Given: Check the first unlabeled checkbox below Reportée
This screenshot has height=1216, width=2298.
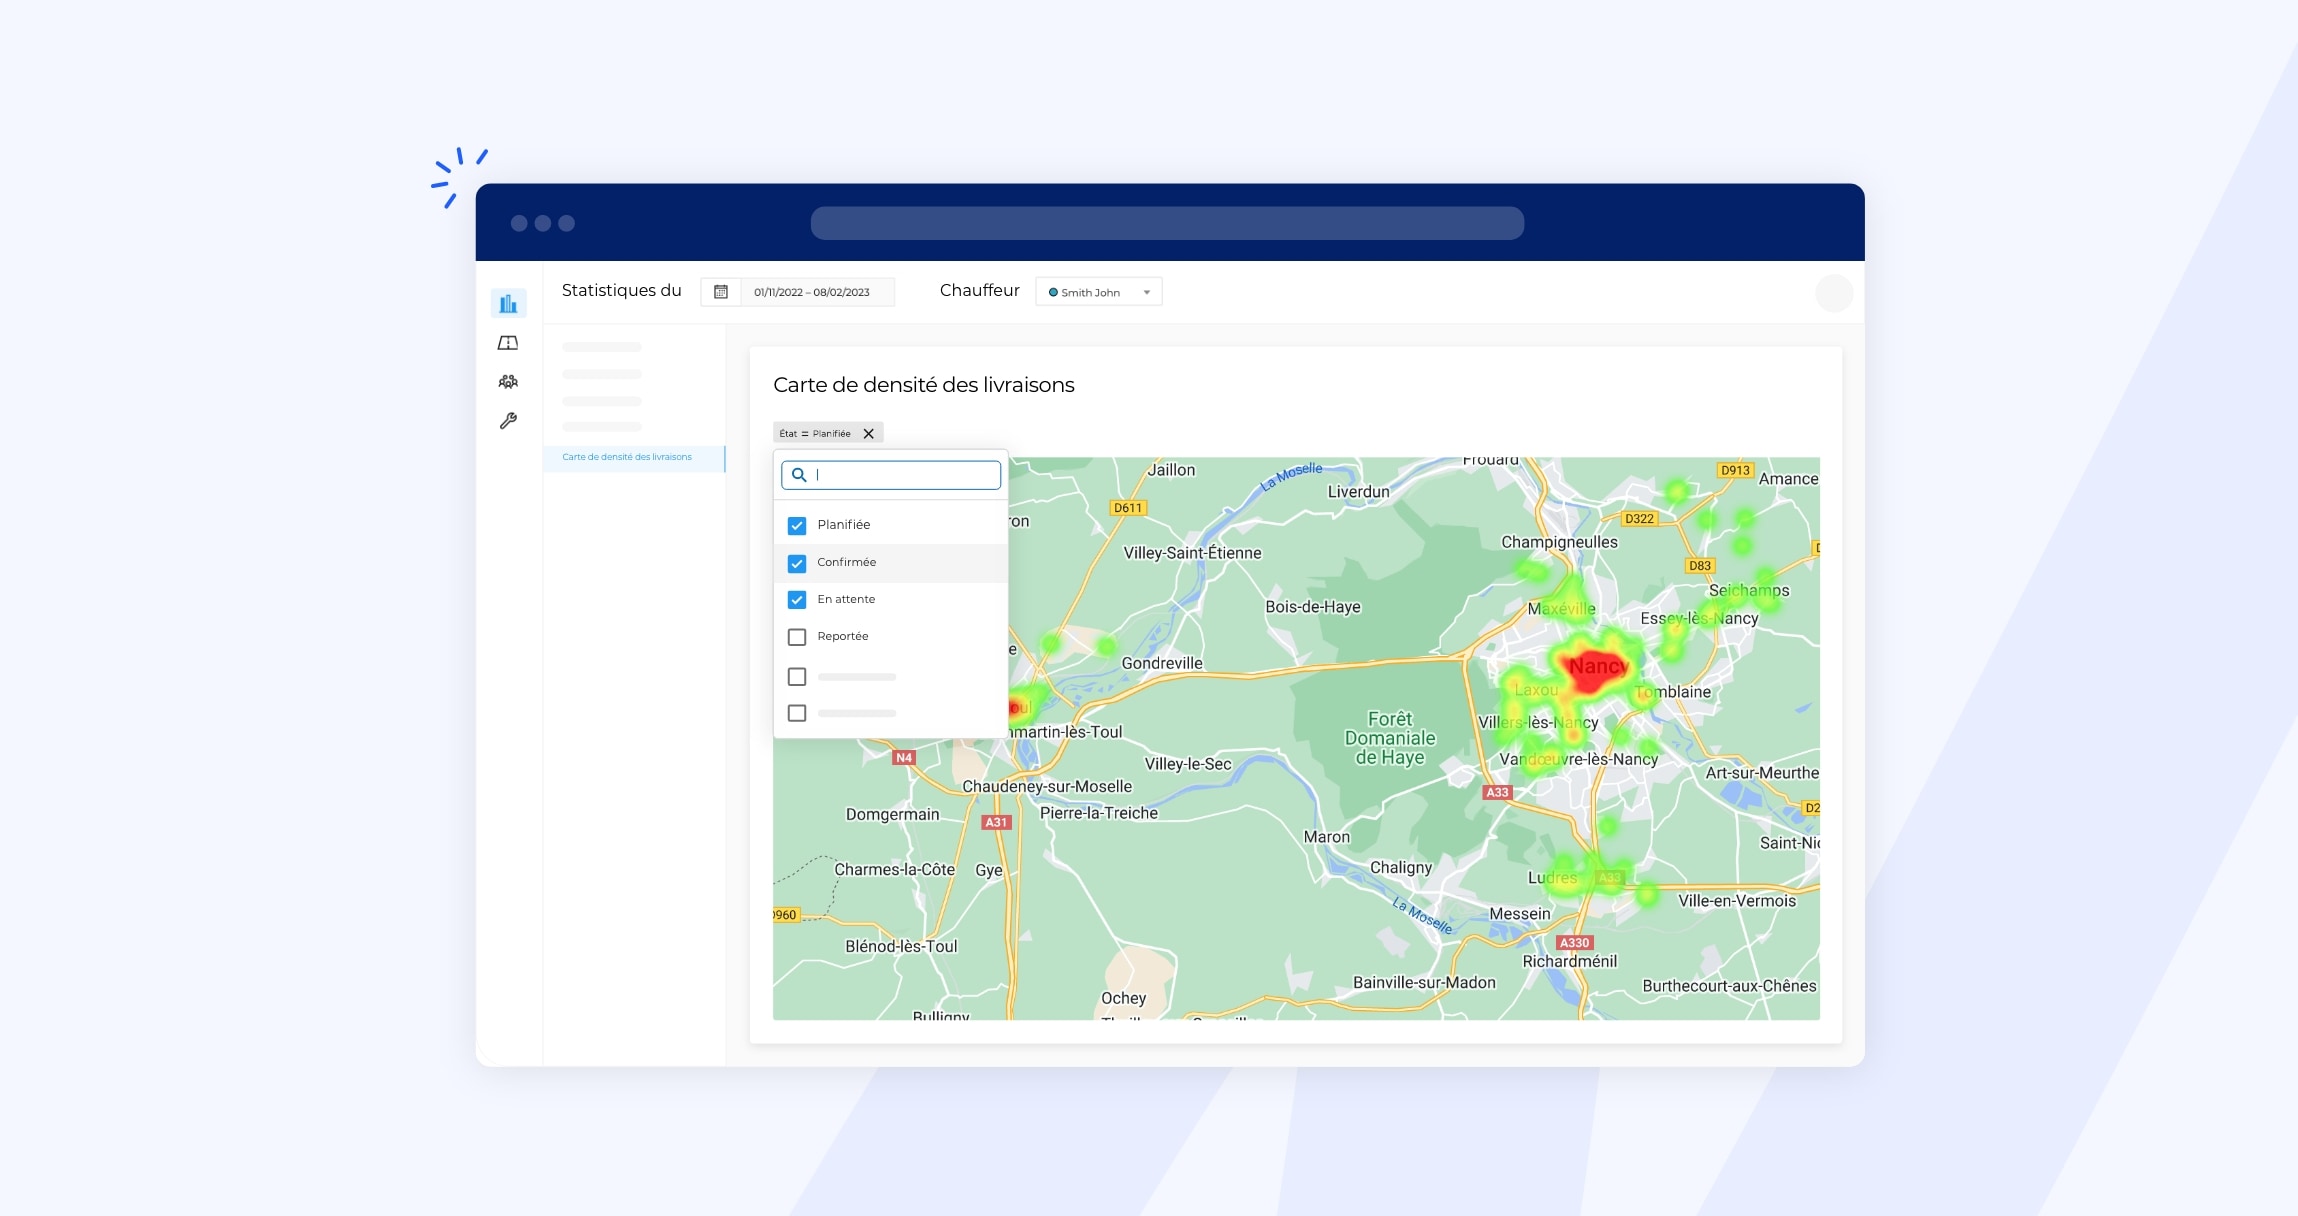Looking at the screenshot, I should point(797,677).
